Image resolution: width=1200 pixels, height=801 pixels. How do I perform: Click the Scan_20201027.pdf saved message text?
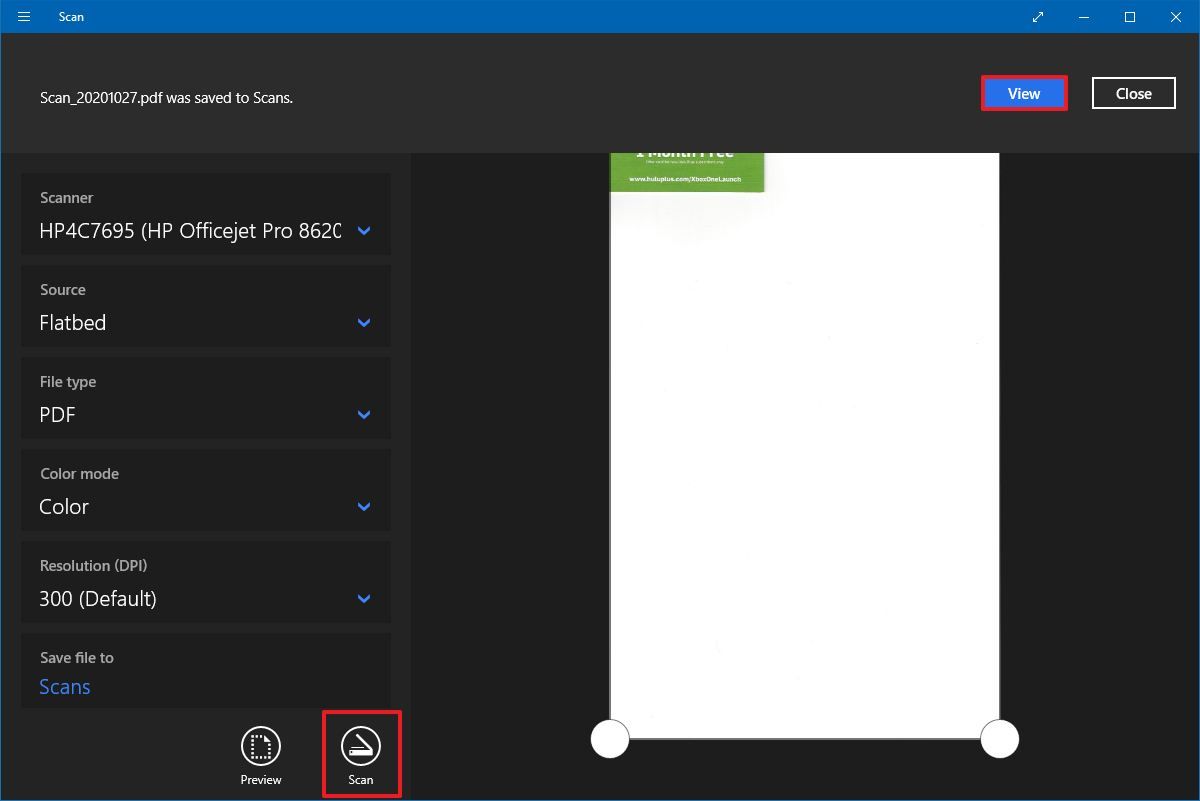[166, 97]
